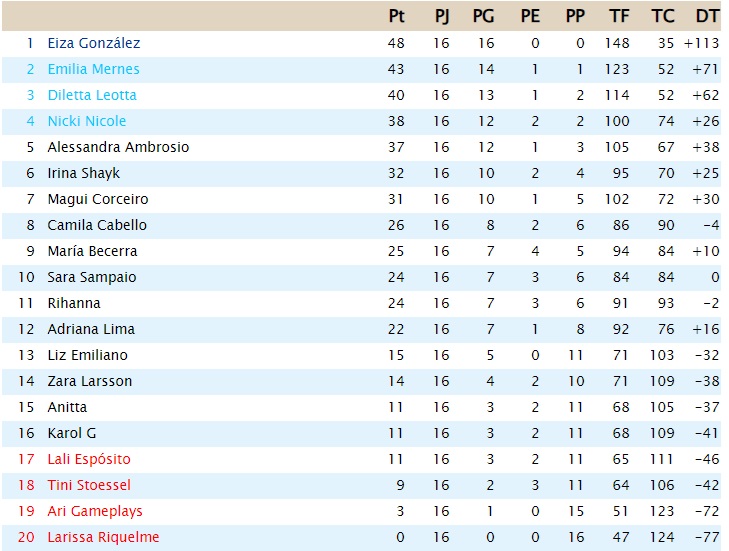Click Diletta Leotta name
This screenshot has height=551, width=729.
coord(92,95)
